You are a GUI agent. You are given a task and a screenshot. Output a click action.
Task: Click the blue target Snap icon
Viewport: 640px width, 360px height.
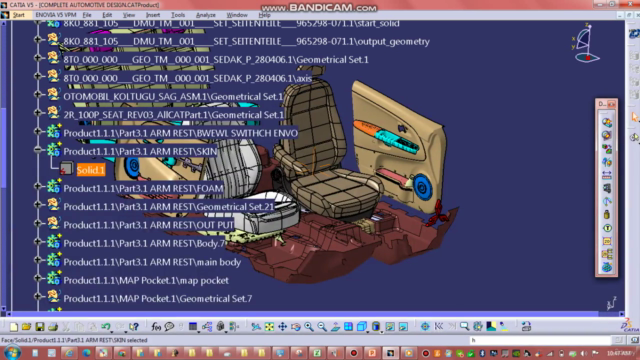(x=425, y=327)
